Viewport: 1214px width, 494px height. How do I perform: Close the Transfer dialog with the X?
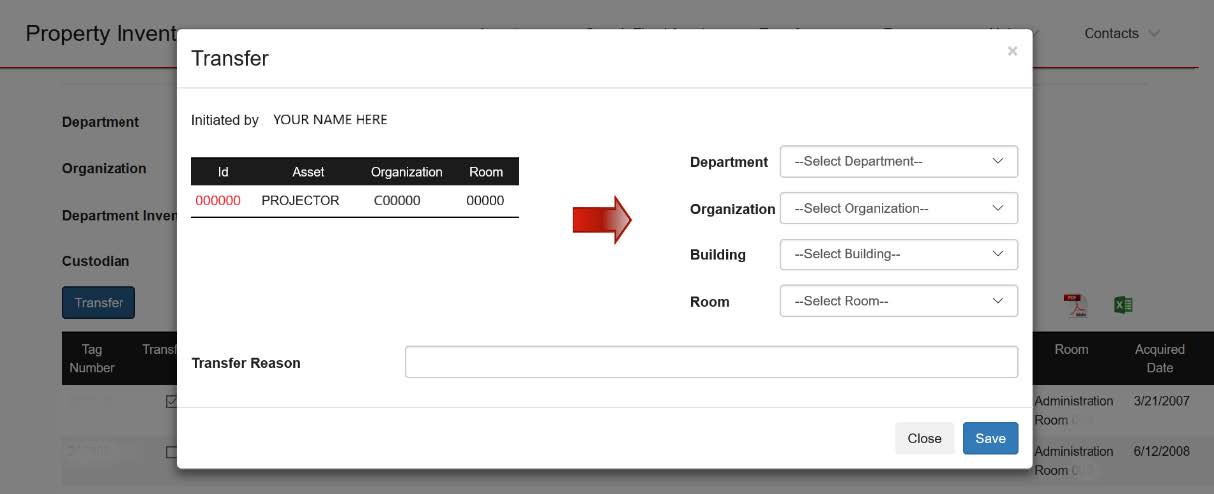tap(1012, 51)
